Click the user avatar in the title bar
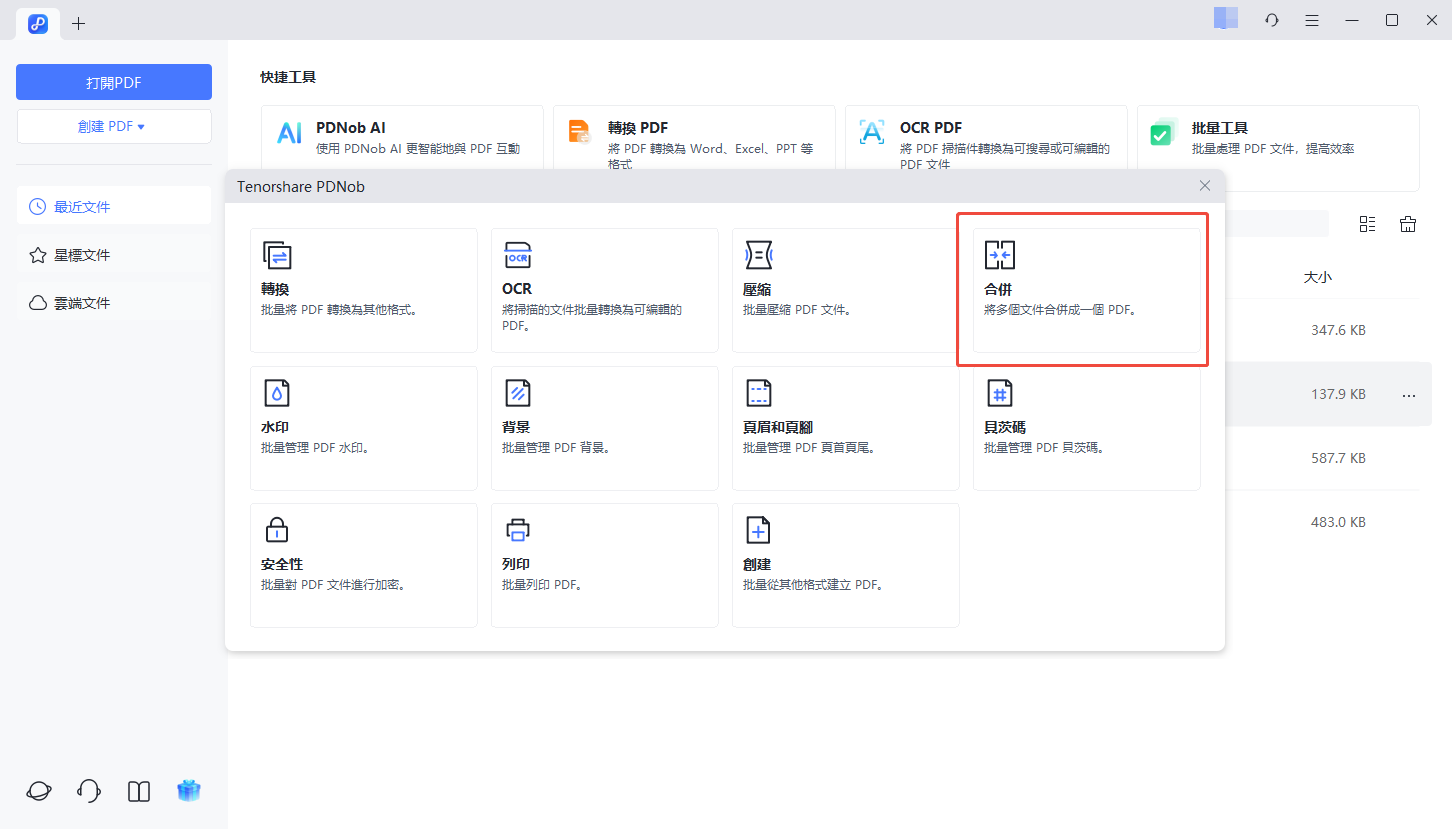This screenshot has height=829, width=1452. 1226,17
